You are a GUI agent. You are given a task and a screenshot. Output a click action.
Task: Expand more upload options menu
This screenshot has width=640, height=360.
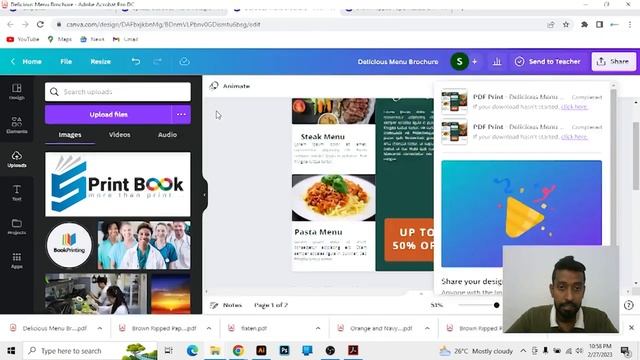click(x=181, y=115)
